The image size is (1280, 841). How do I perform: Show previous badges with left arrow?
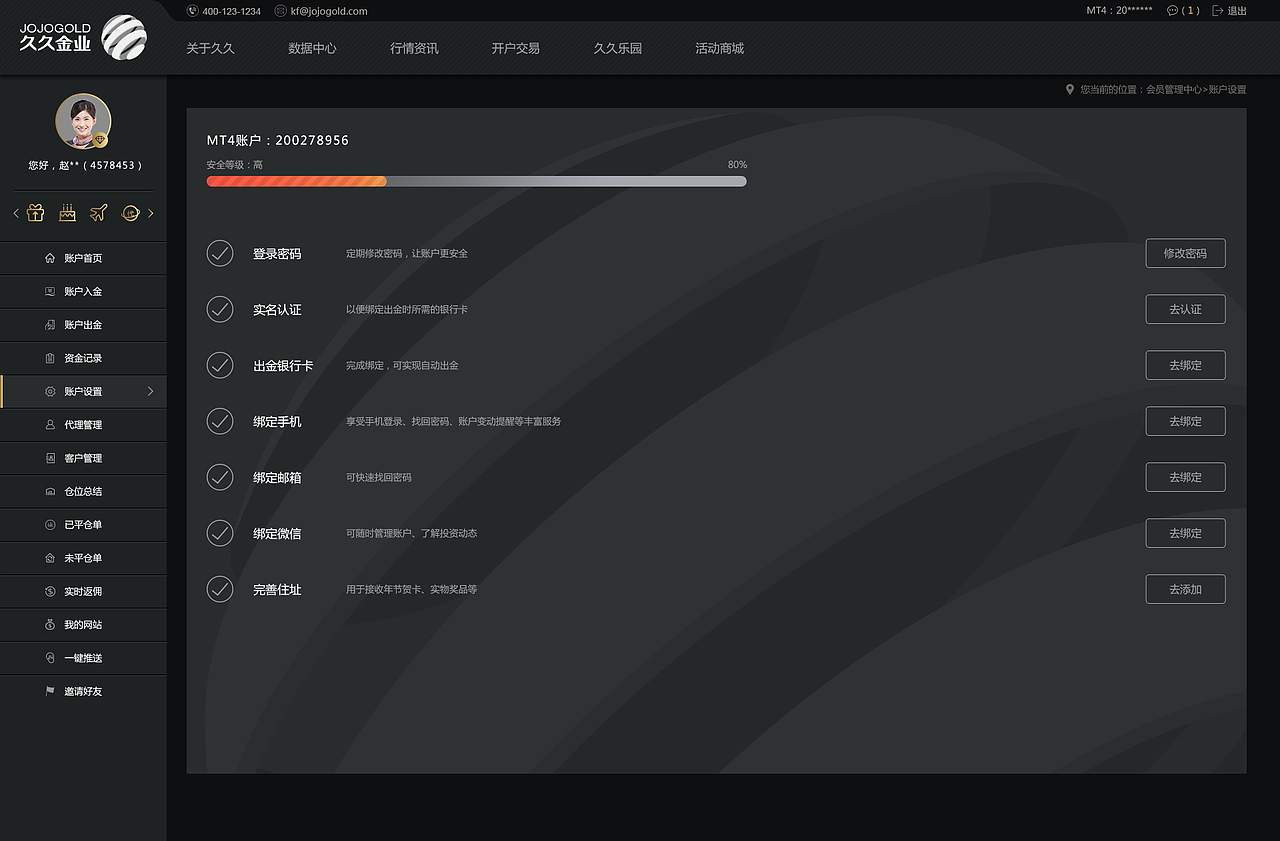[x=16, y=213]
